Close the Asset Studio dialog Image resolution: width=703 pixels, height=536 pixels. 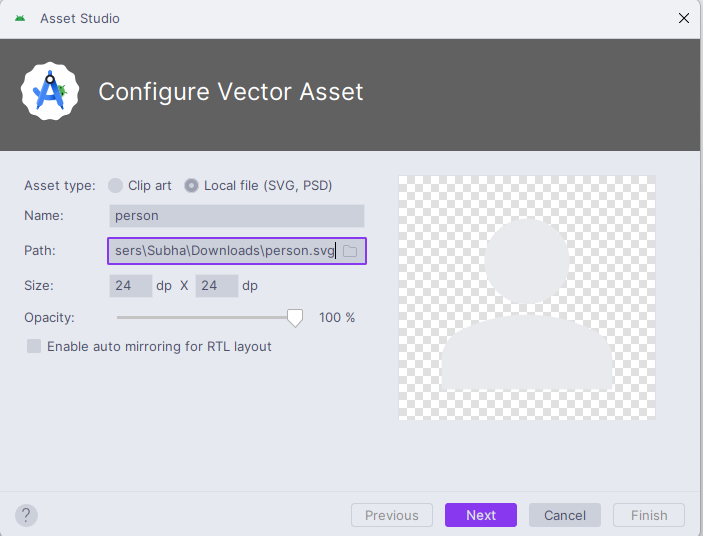pyautogui.click(x=684, y=18)
